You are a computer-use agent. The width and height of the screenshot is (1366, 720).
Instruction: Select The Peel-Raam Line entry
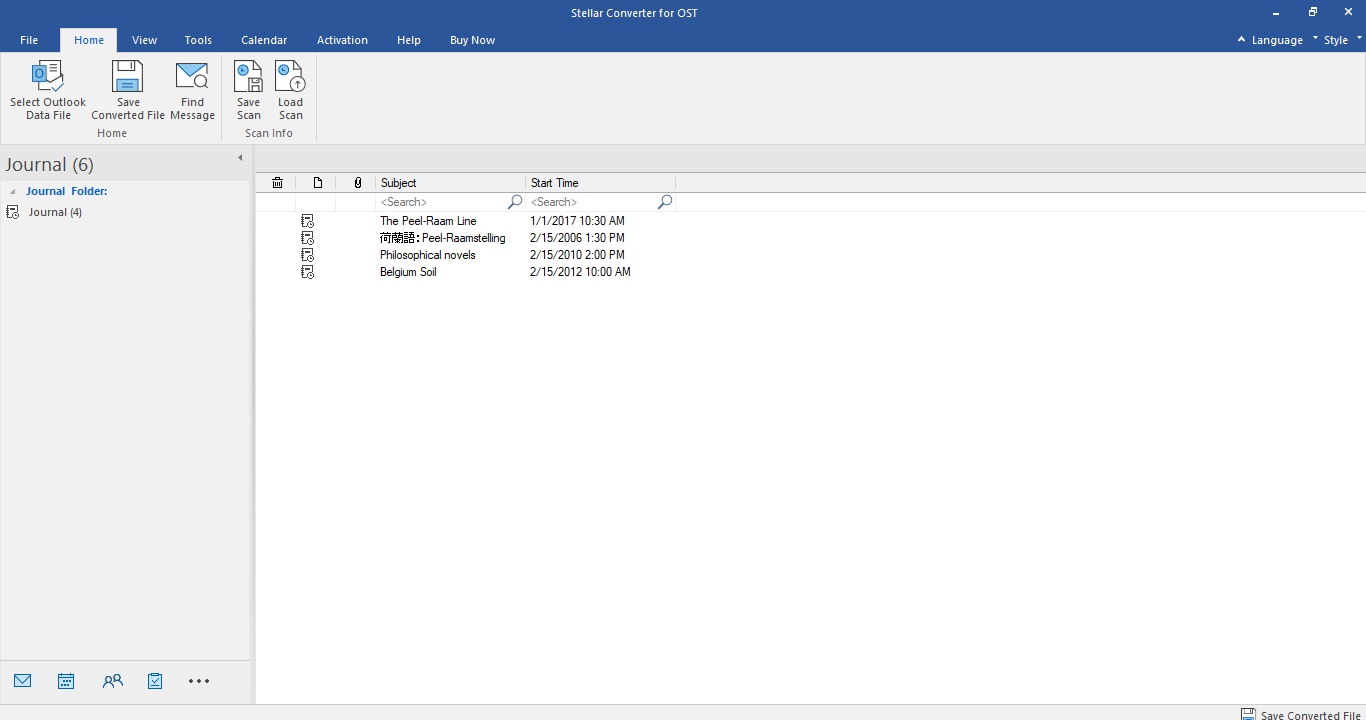coord(428,221)
